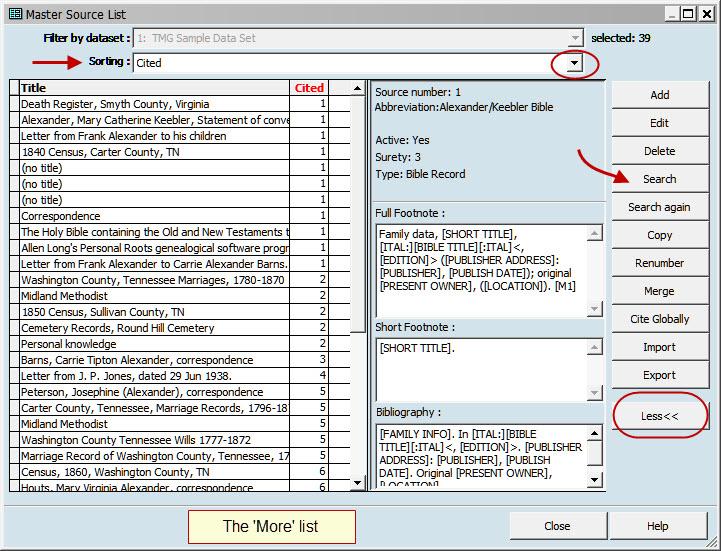
Task: Select '1850 Census, Sullivan County, TN' row
Action: pyautogui.click(x=179, y=312)
